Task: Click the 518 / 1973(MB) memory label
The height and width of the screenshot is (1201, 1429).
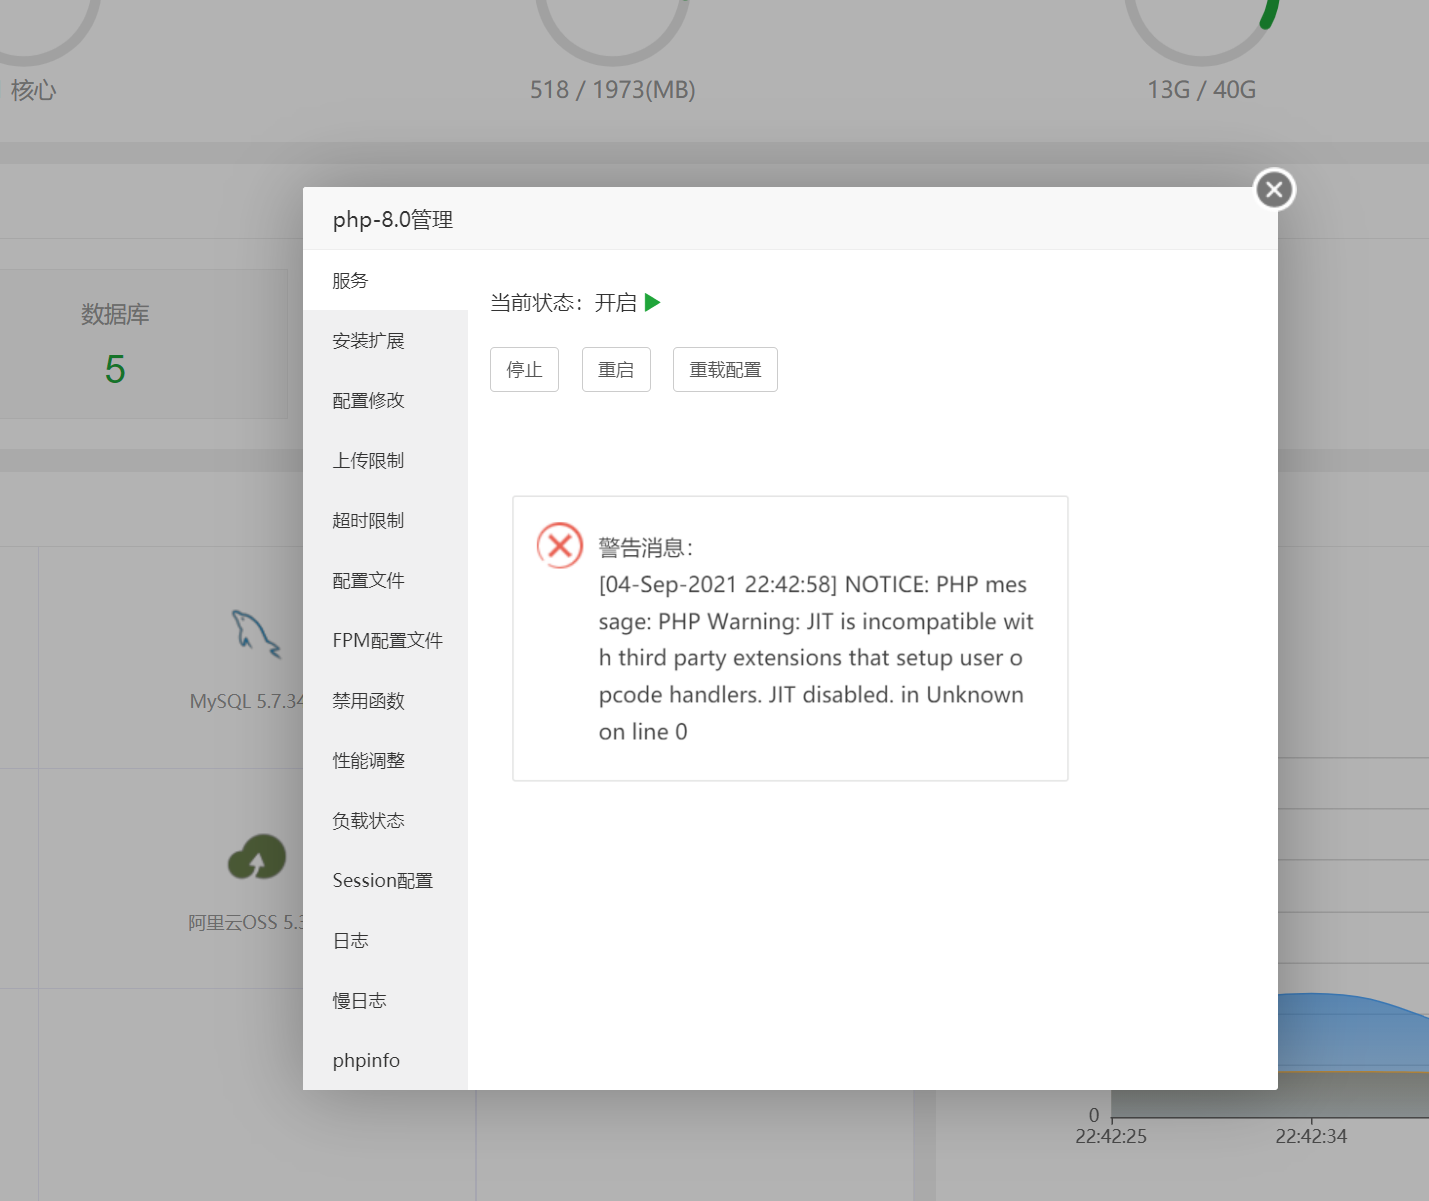Action: click(612, 90)
